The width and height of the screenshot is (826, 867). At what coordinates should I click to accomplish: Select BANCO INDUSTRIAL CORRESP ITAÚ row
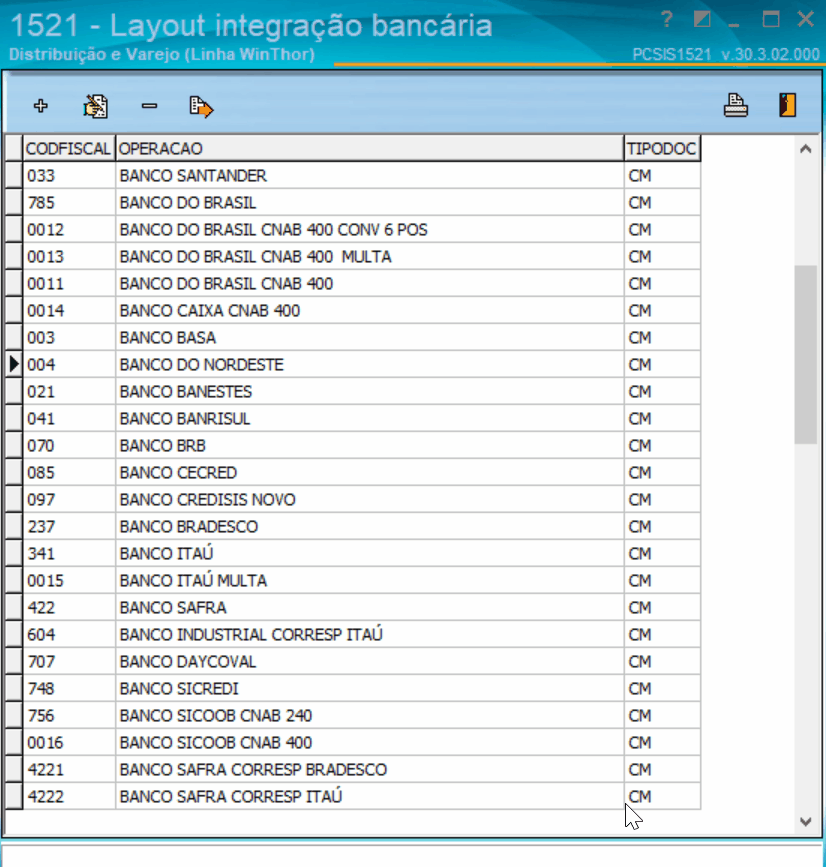tap(353, 634)
